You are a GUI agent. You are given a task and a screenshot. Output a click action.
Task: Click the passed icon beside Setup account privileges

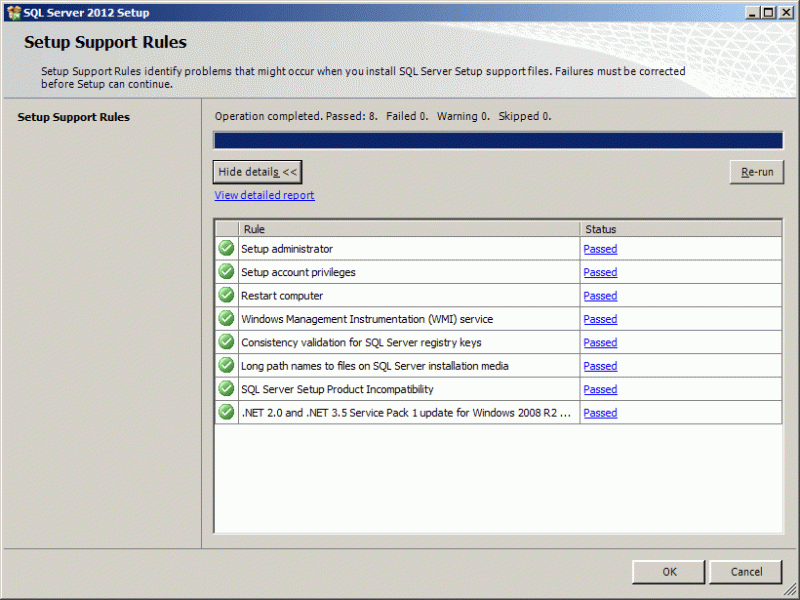pos(225,272)
